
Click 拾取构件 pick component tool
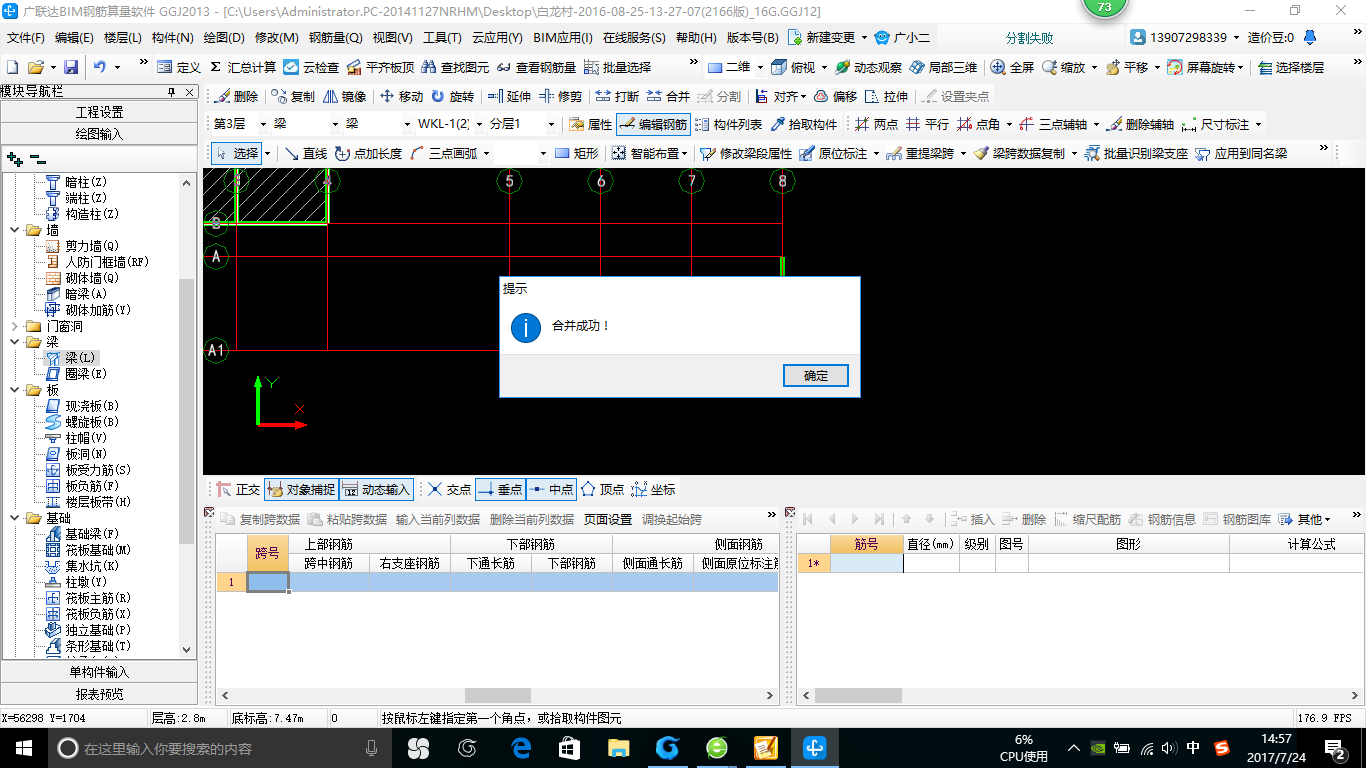pos(803,124)
